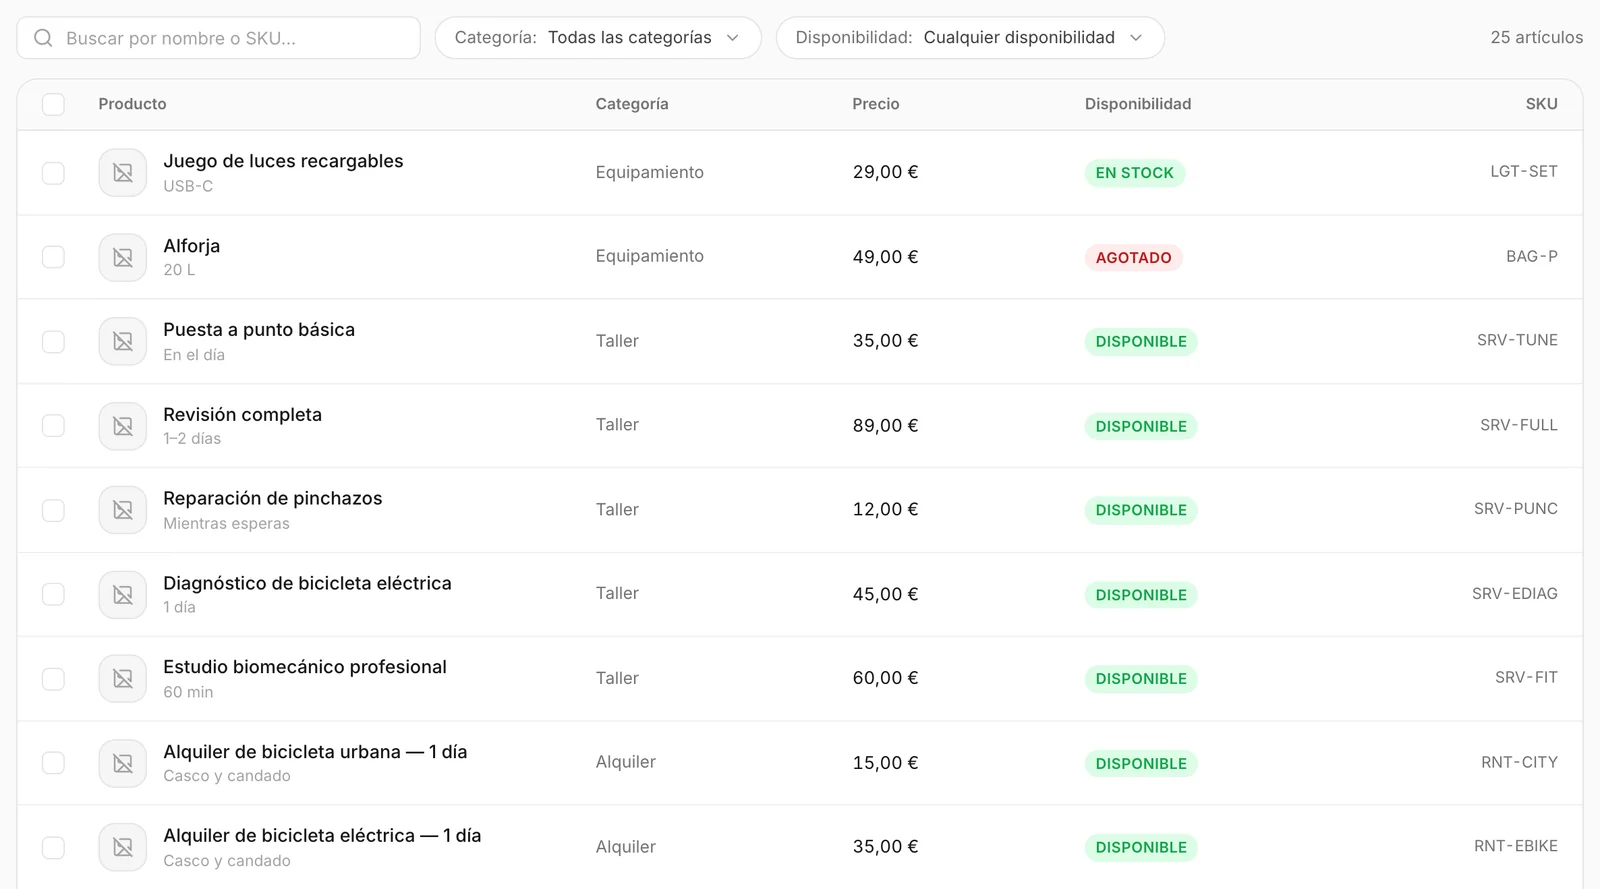Tick Estudio biomecánico profesional row checkbox

[53, 679]
